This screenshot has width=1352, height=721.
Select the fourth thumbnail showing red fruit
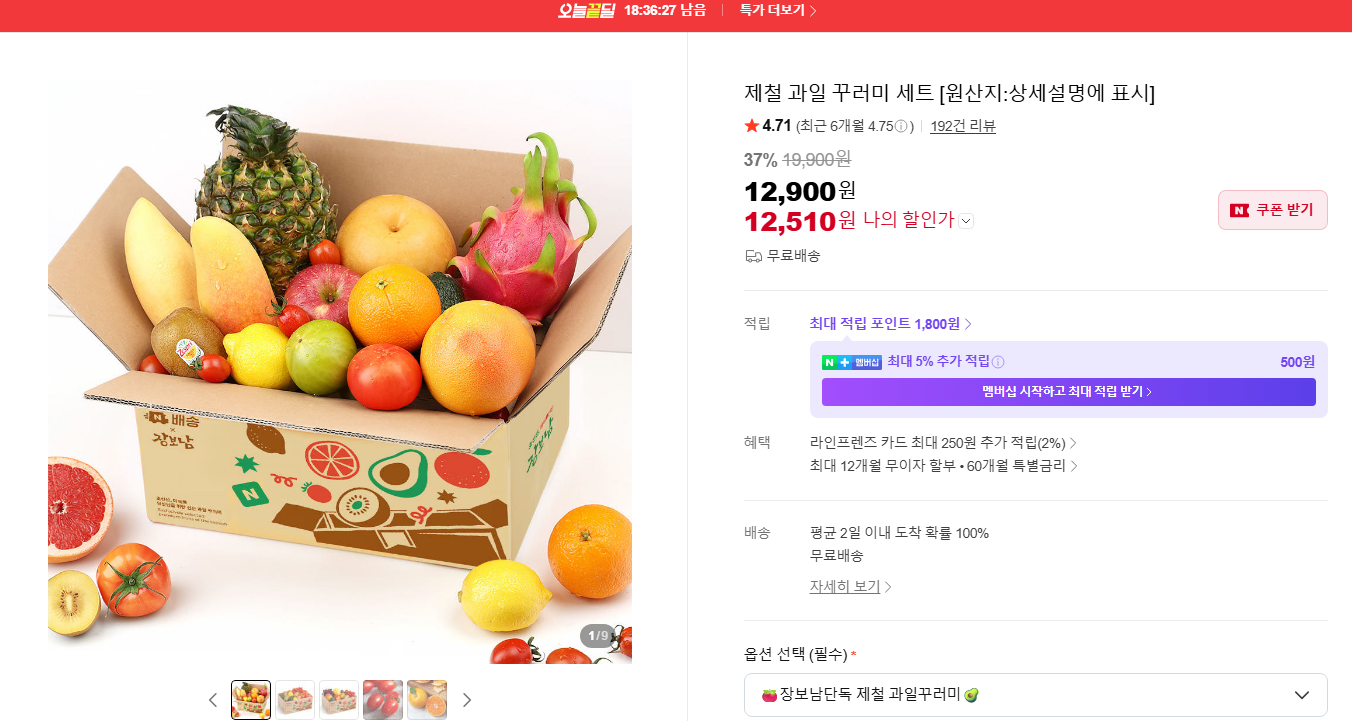[x=383, y=700]
